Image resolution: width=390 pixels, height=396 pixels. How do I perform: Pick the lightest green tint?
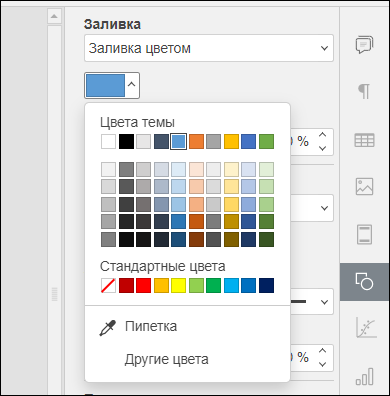coord(266,169)
